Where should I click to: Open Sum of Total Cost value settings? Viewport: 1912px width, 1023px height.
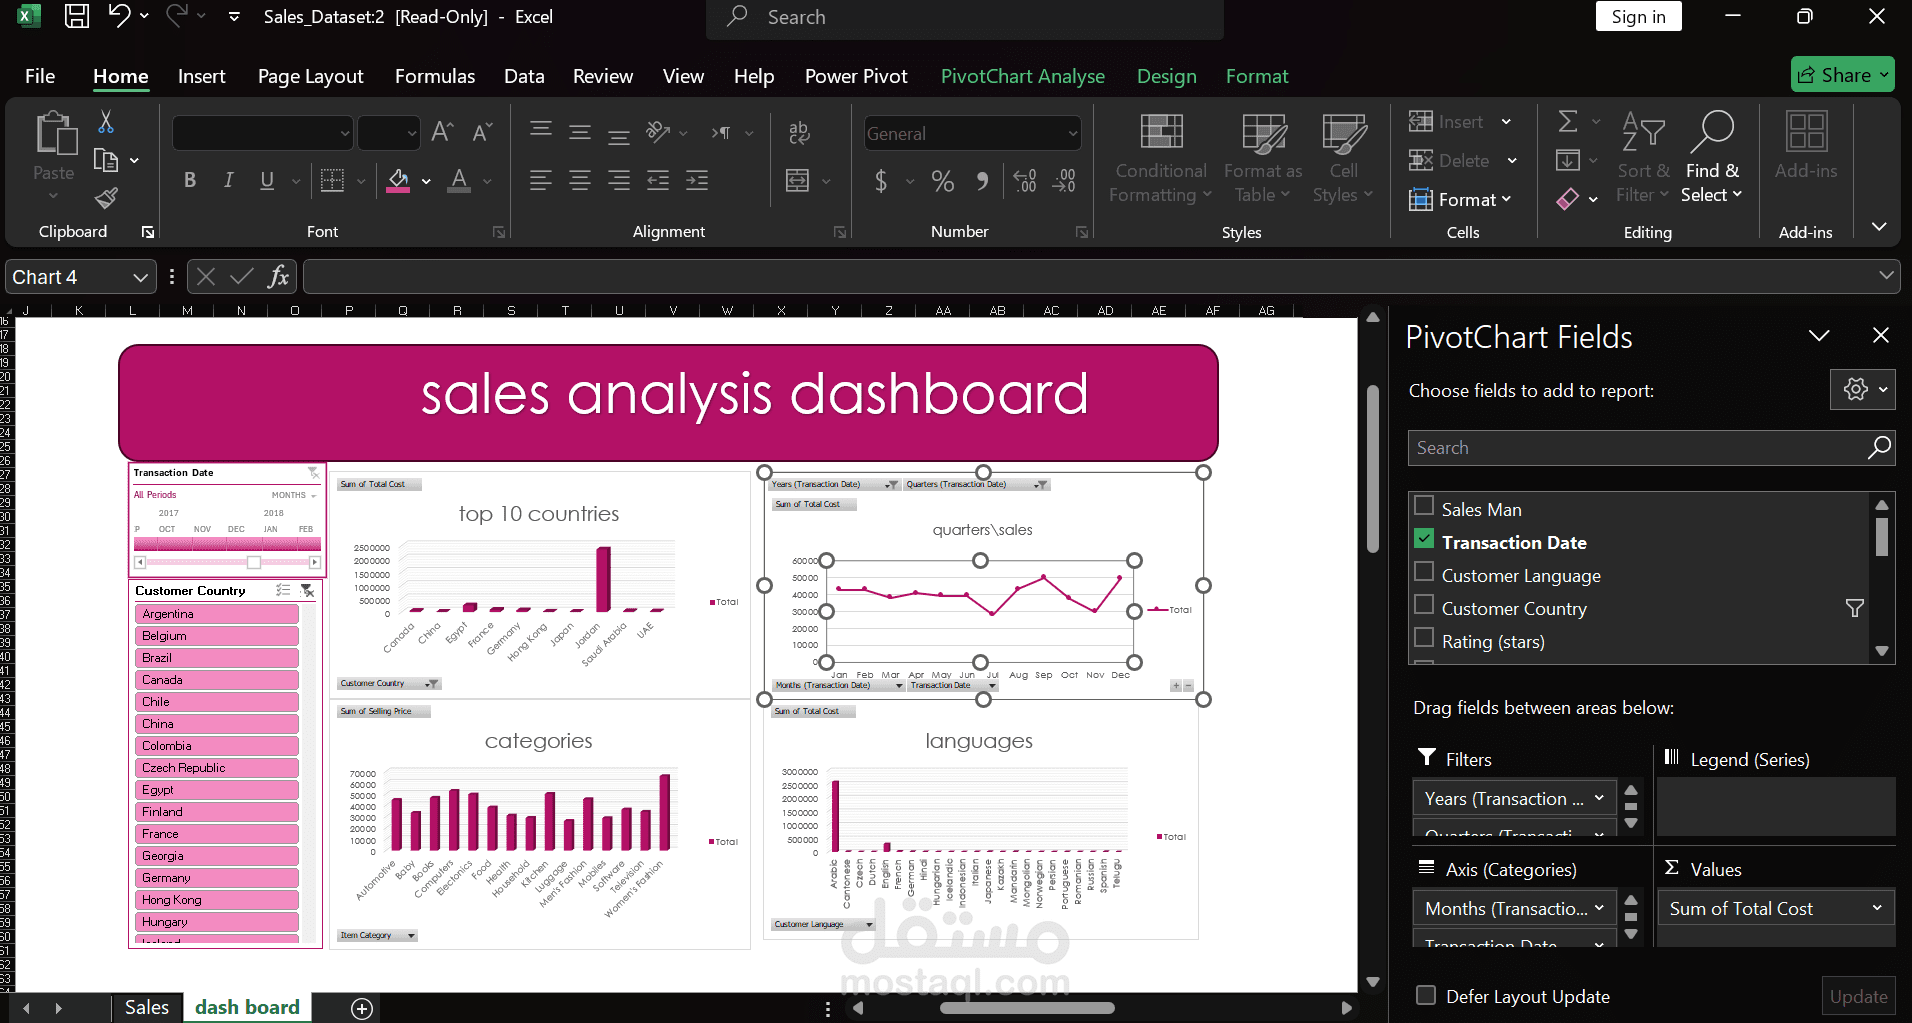tap(1878, 908)
